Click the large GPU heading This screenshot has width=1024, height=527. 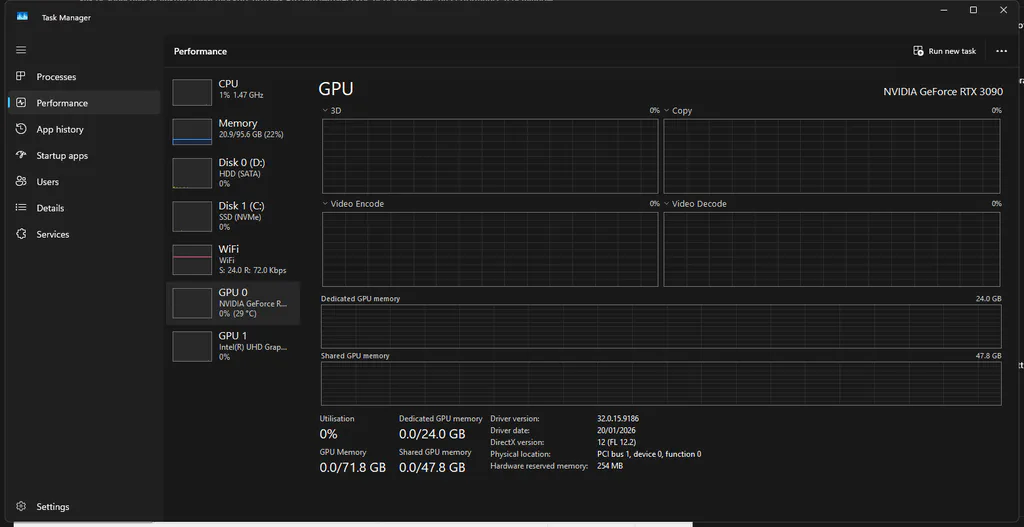point(336,89)
